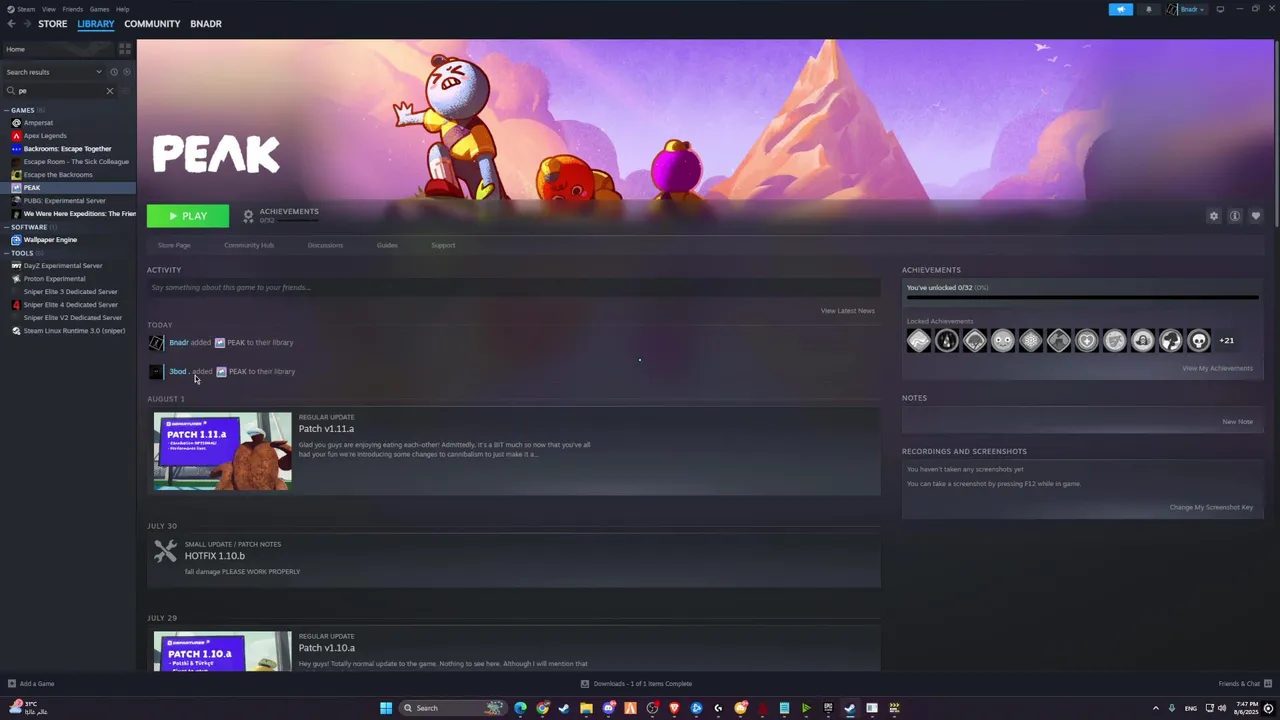This screenshot has width=1280, height=720.
Task: Clear the library search text
Action: pos(110,91)
